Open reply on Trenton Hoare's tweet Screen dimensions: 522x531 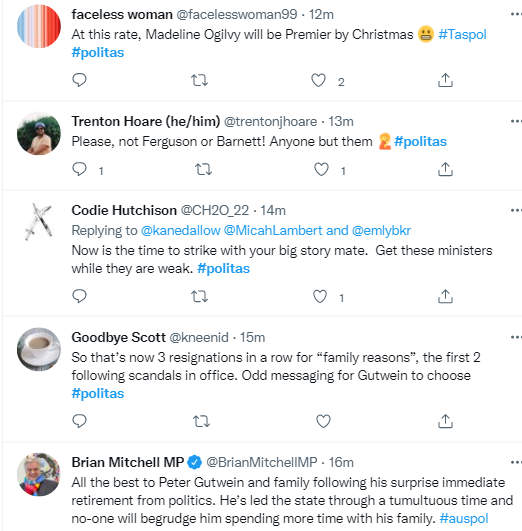click(79, 169)
